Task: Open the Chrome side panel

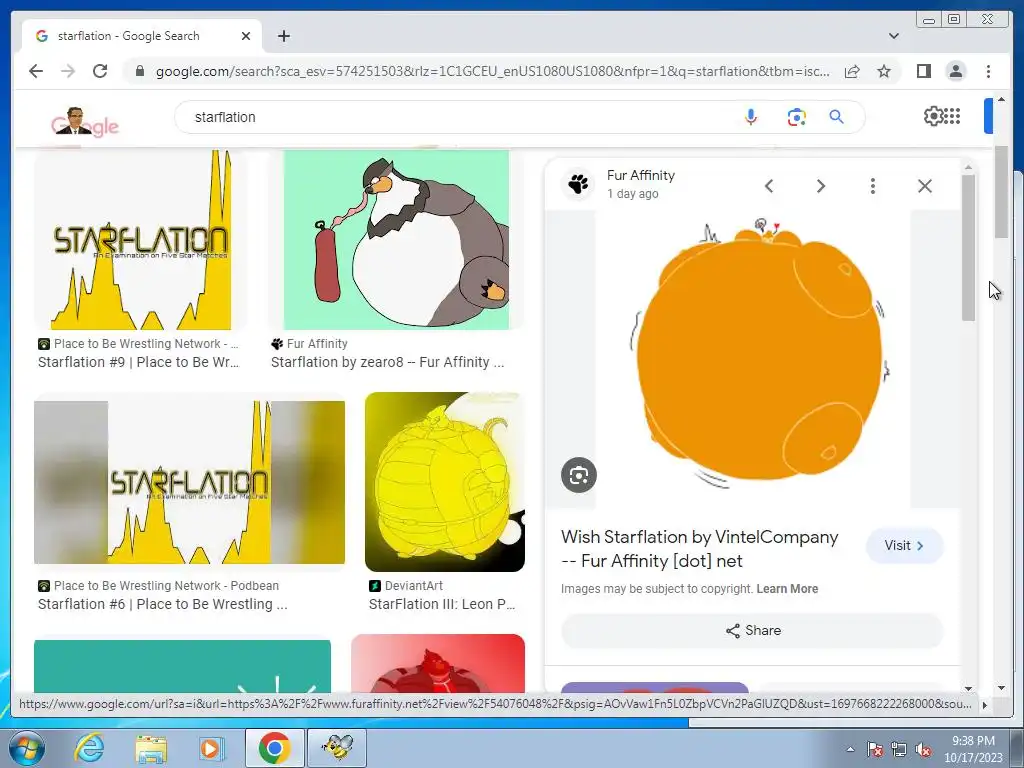Action: click(923, 71)
